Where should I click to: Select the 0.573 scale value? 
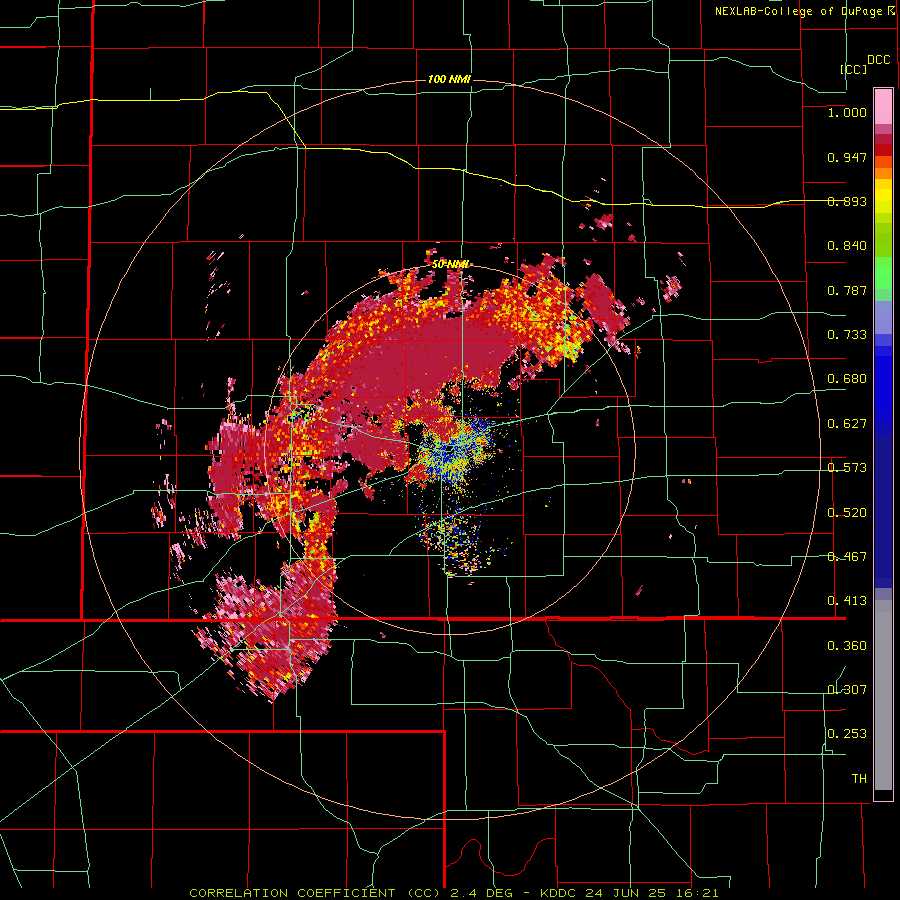(x=847, y=468)
